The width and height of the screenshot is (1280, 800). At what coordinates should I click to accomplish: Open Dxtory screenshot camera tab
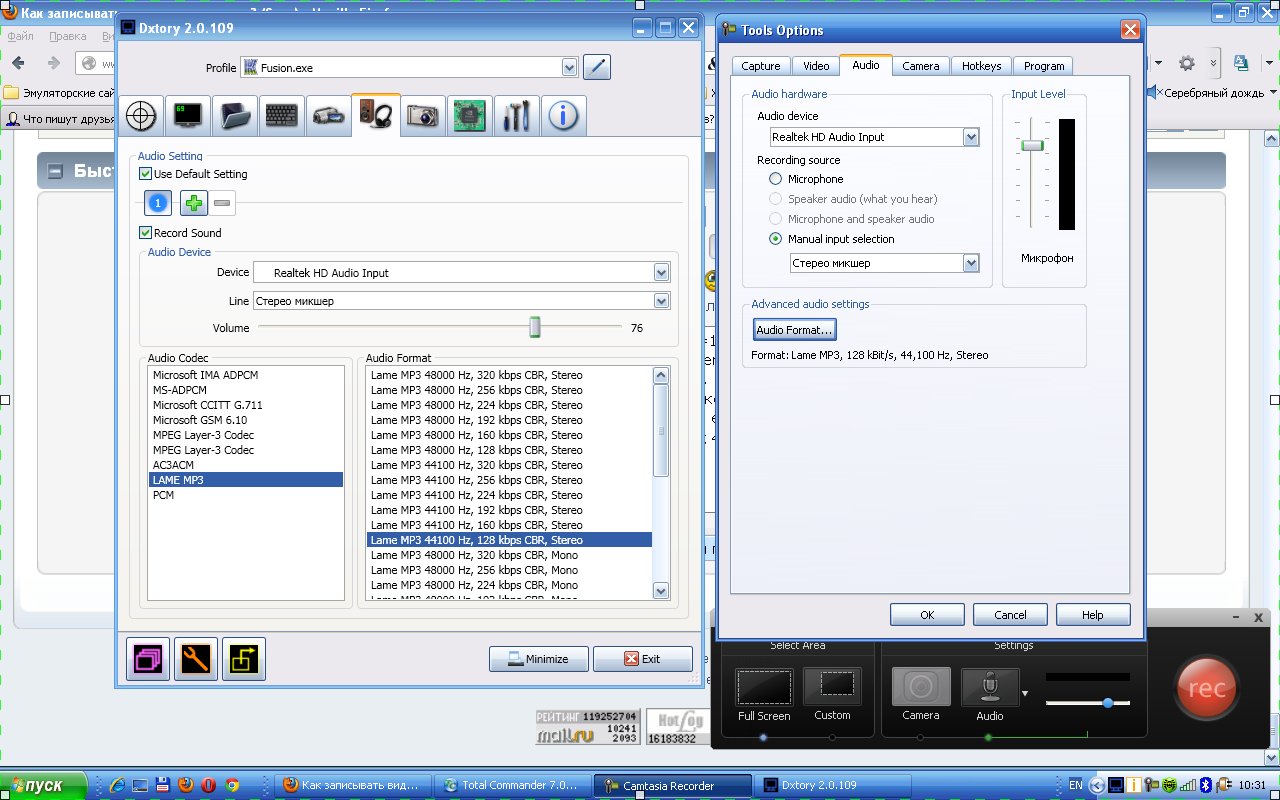point(423,116)
